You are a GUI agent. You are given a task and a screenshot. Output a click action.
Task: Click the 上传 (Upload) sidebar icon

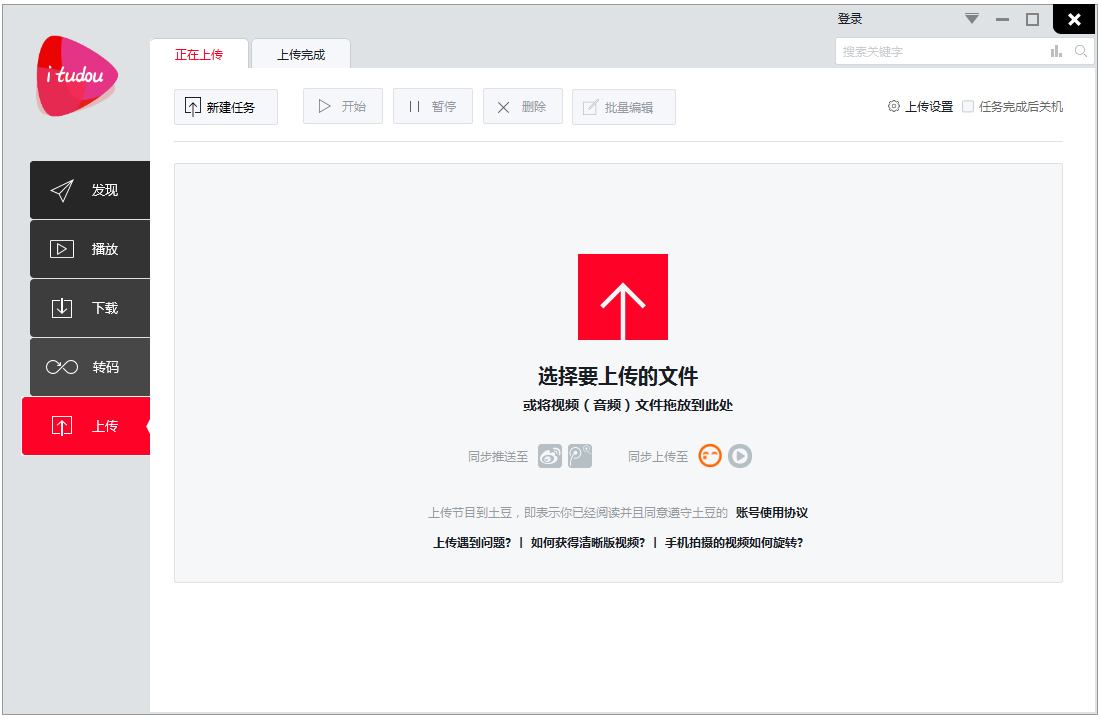[89, 426]
